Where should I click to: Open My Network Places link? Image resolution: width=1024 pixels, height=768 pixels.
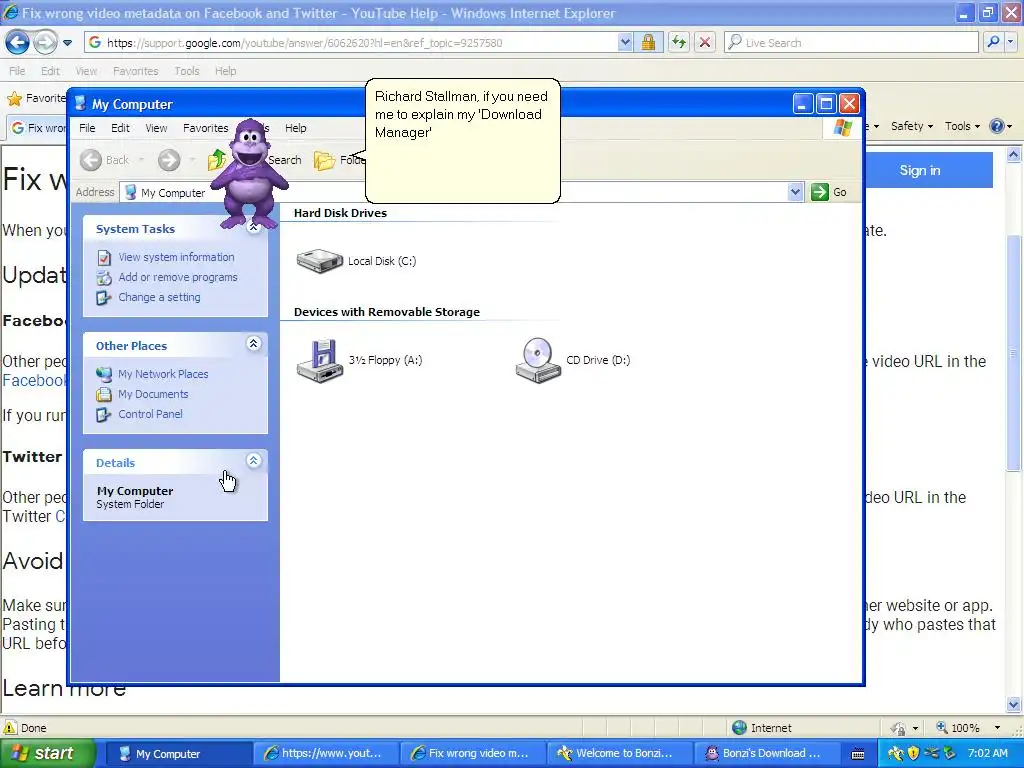coord(163,374)
